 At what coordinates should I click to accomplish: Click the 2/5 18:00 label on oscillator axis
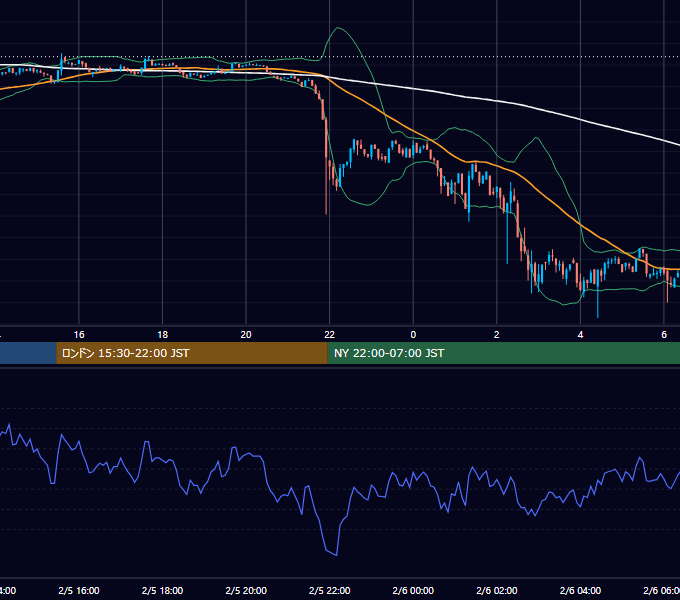(163, 590)
